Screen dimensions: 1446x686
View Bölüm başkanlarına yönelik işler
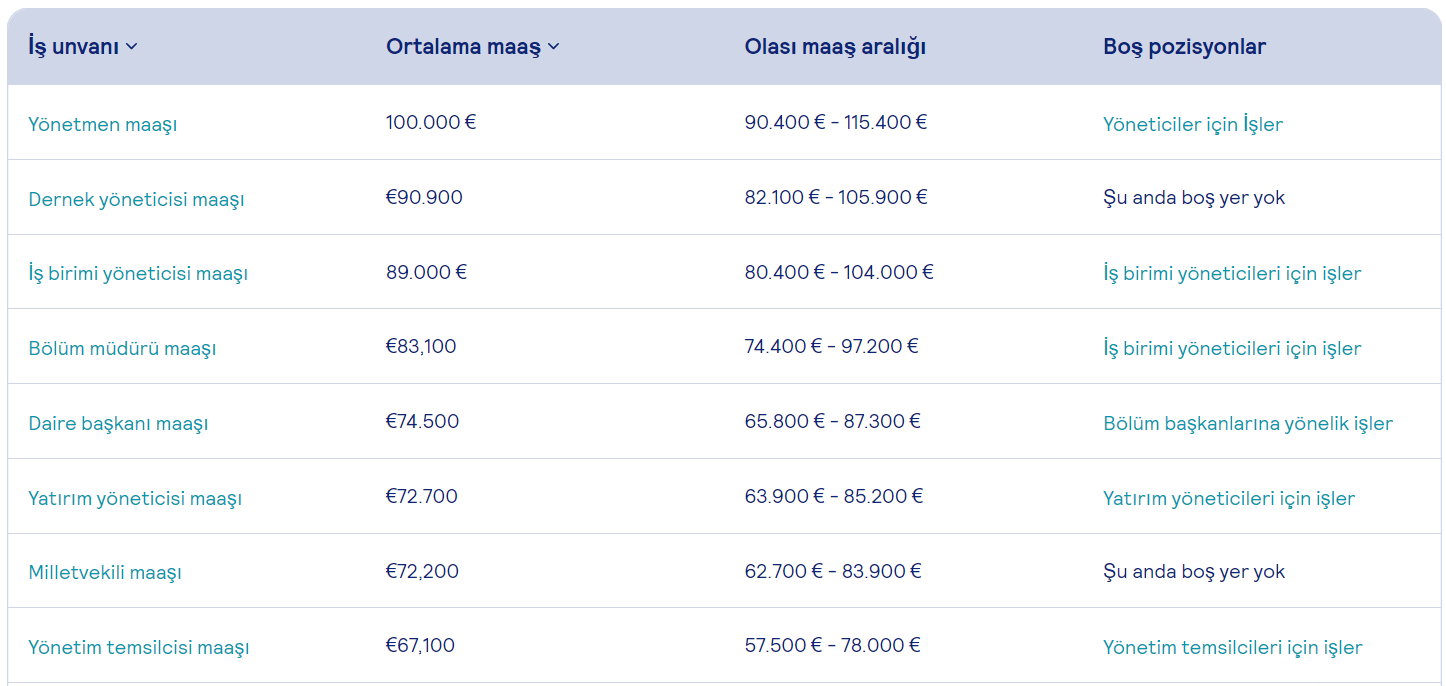[1248, 424]
